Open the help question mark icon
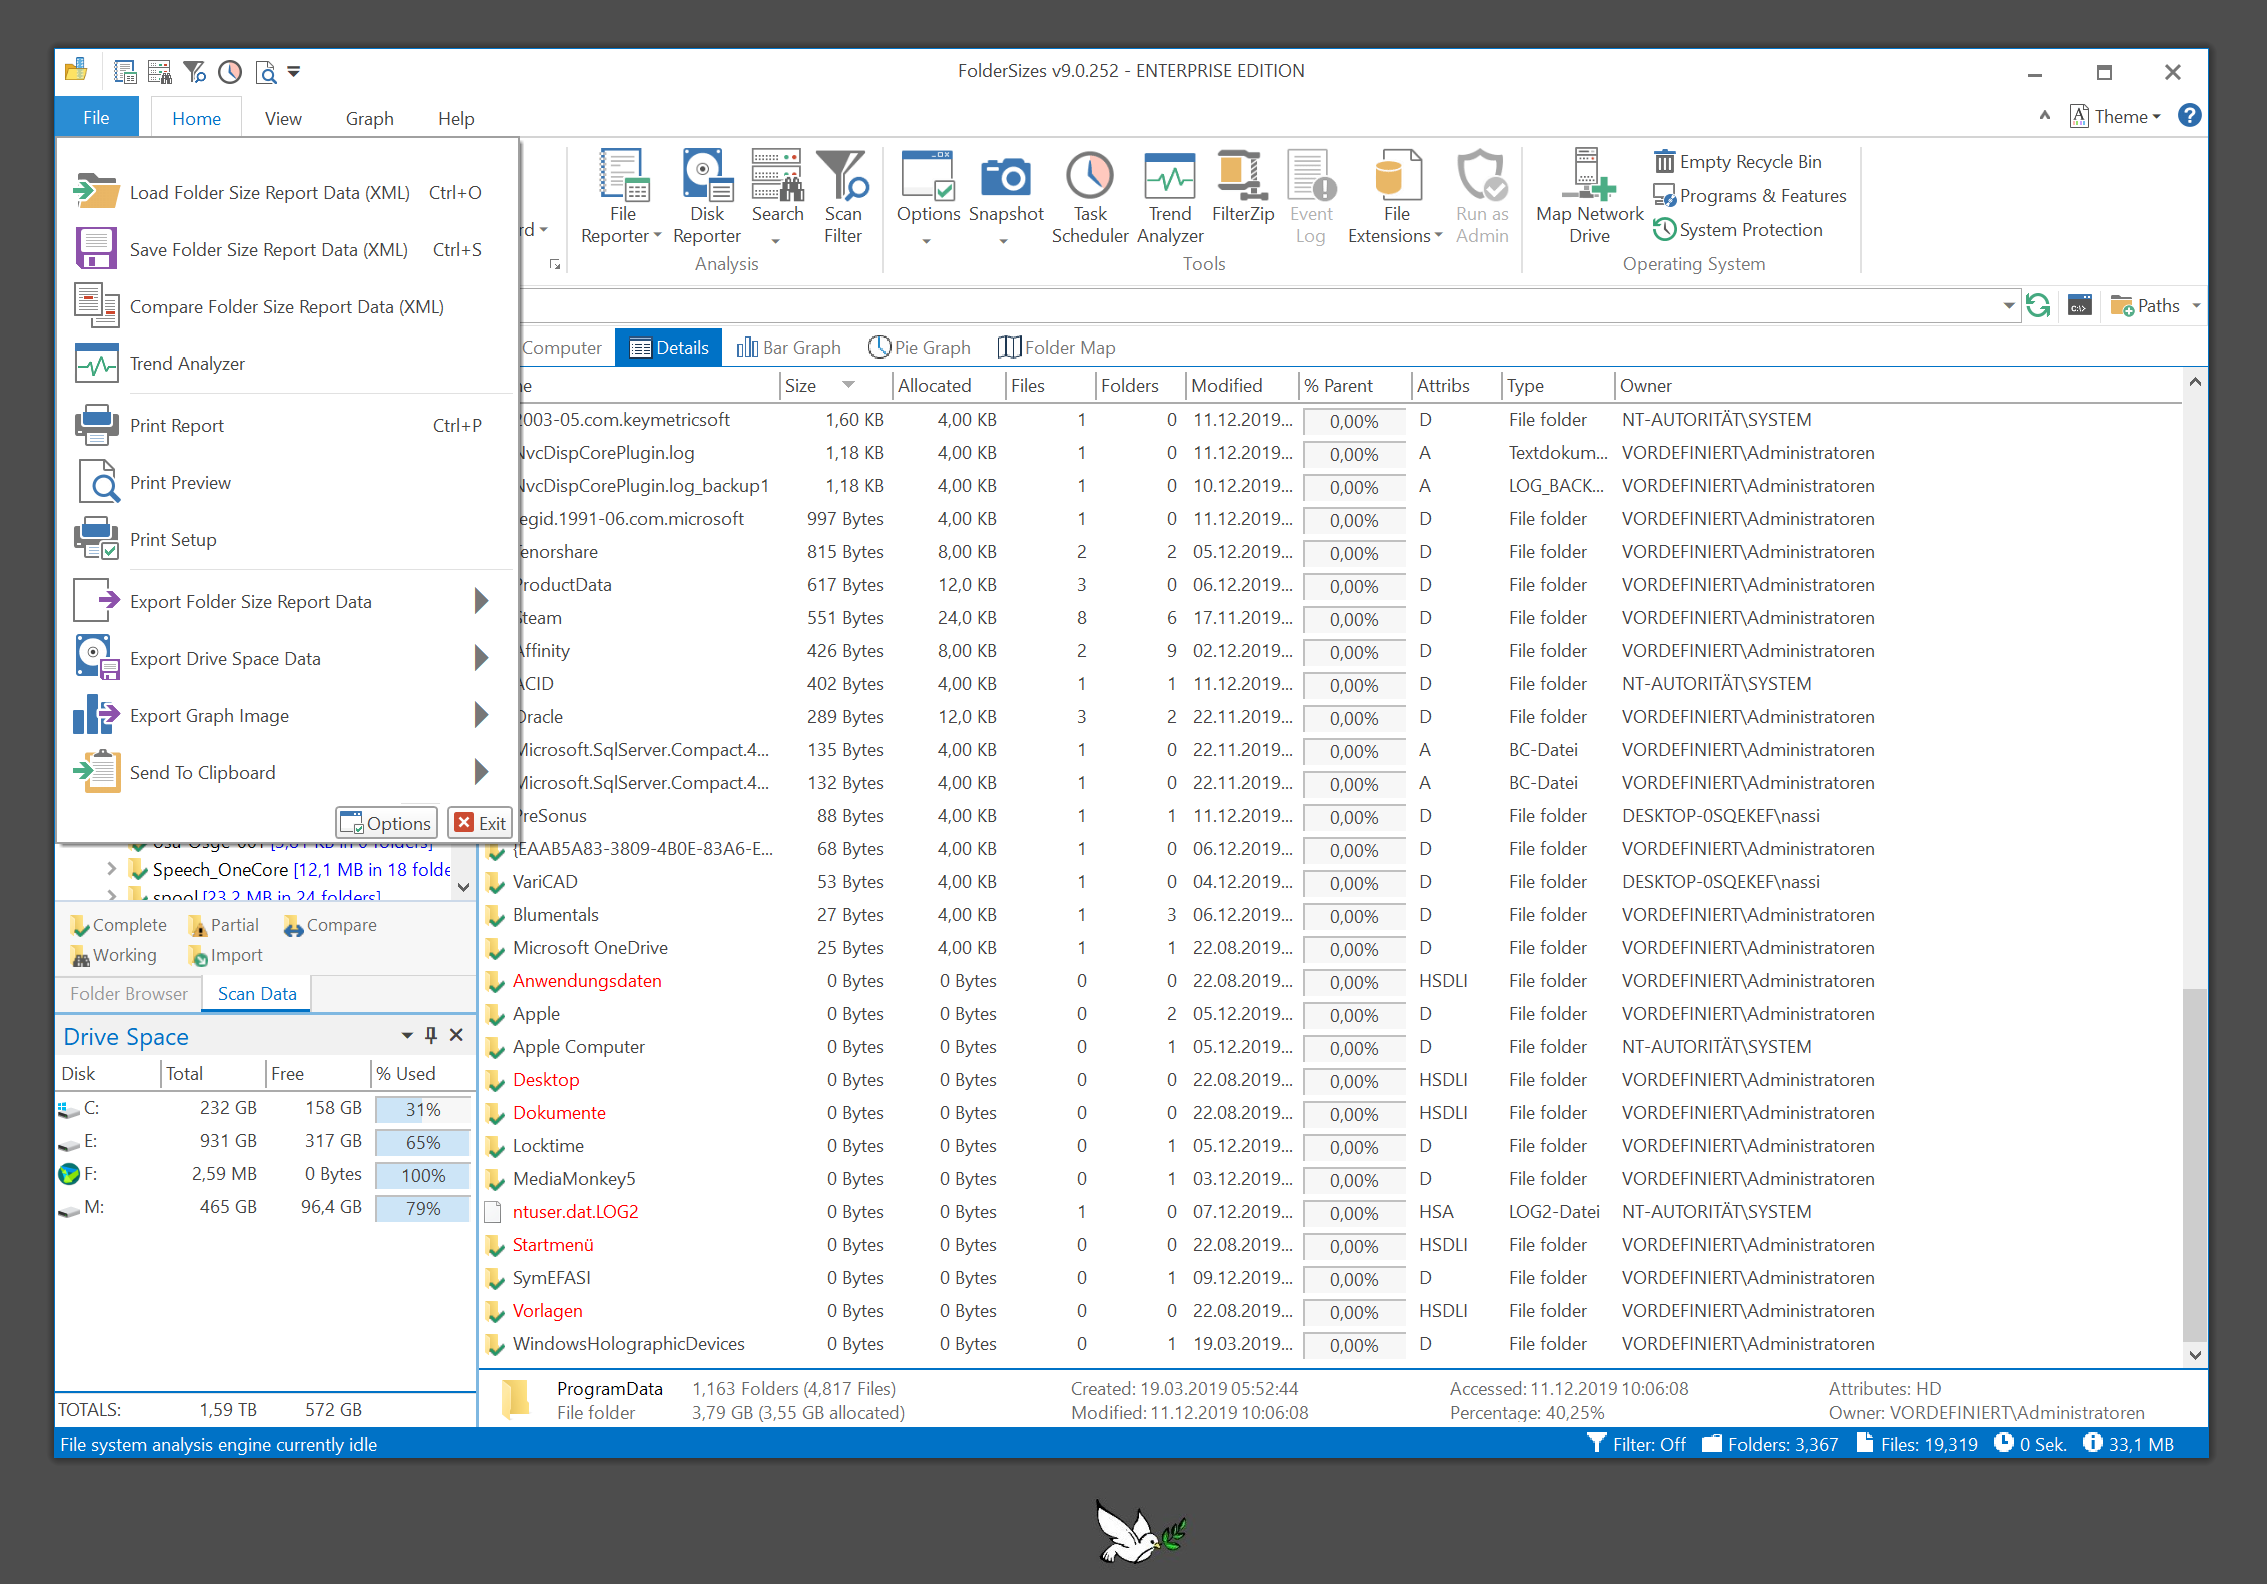2267x1584 pixels. pos(2189,116)
